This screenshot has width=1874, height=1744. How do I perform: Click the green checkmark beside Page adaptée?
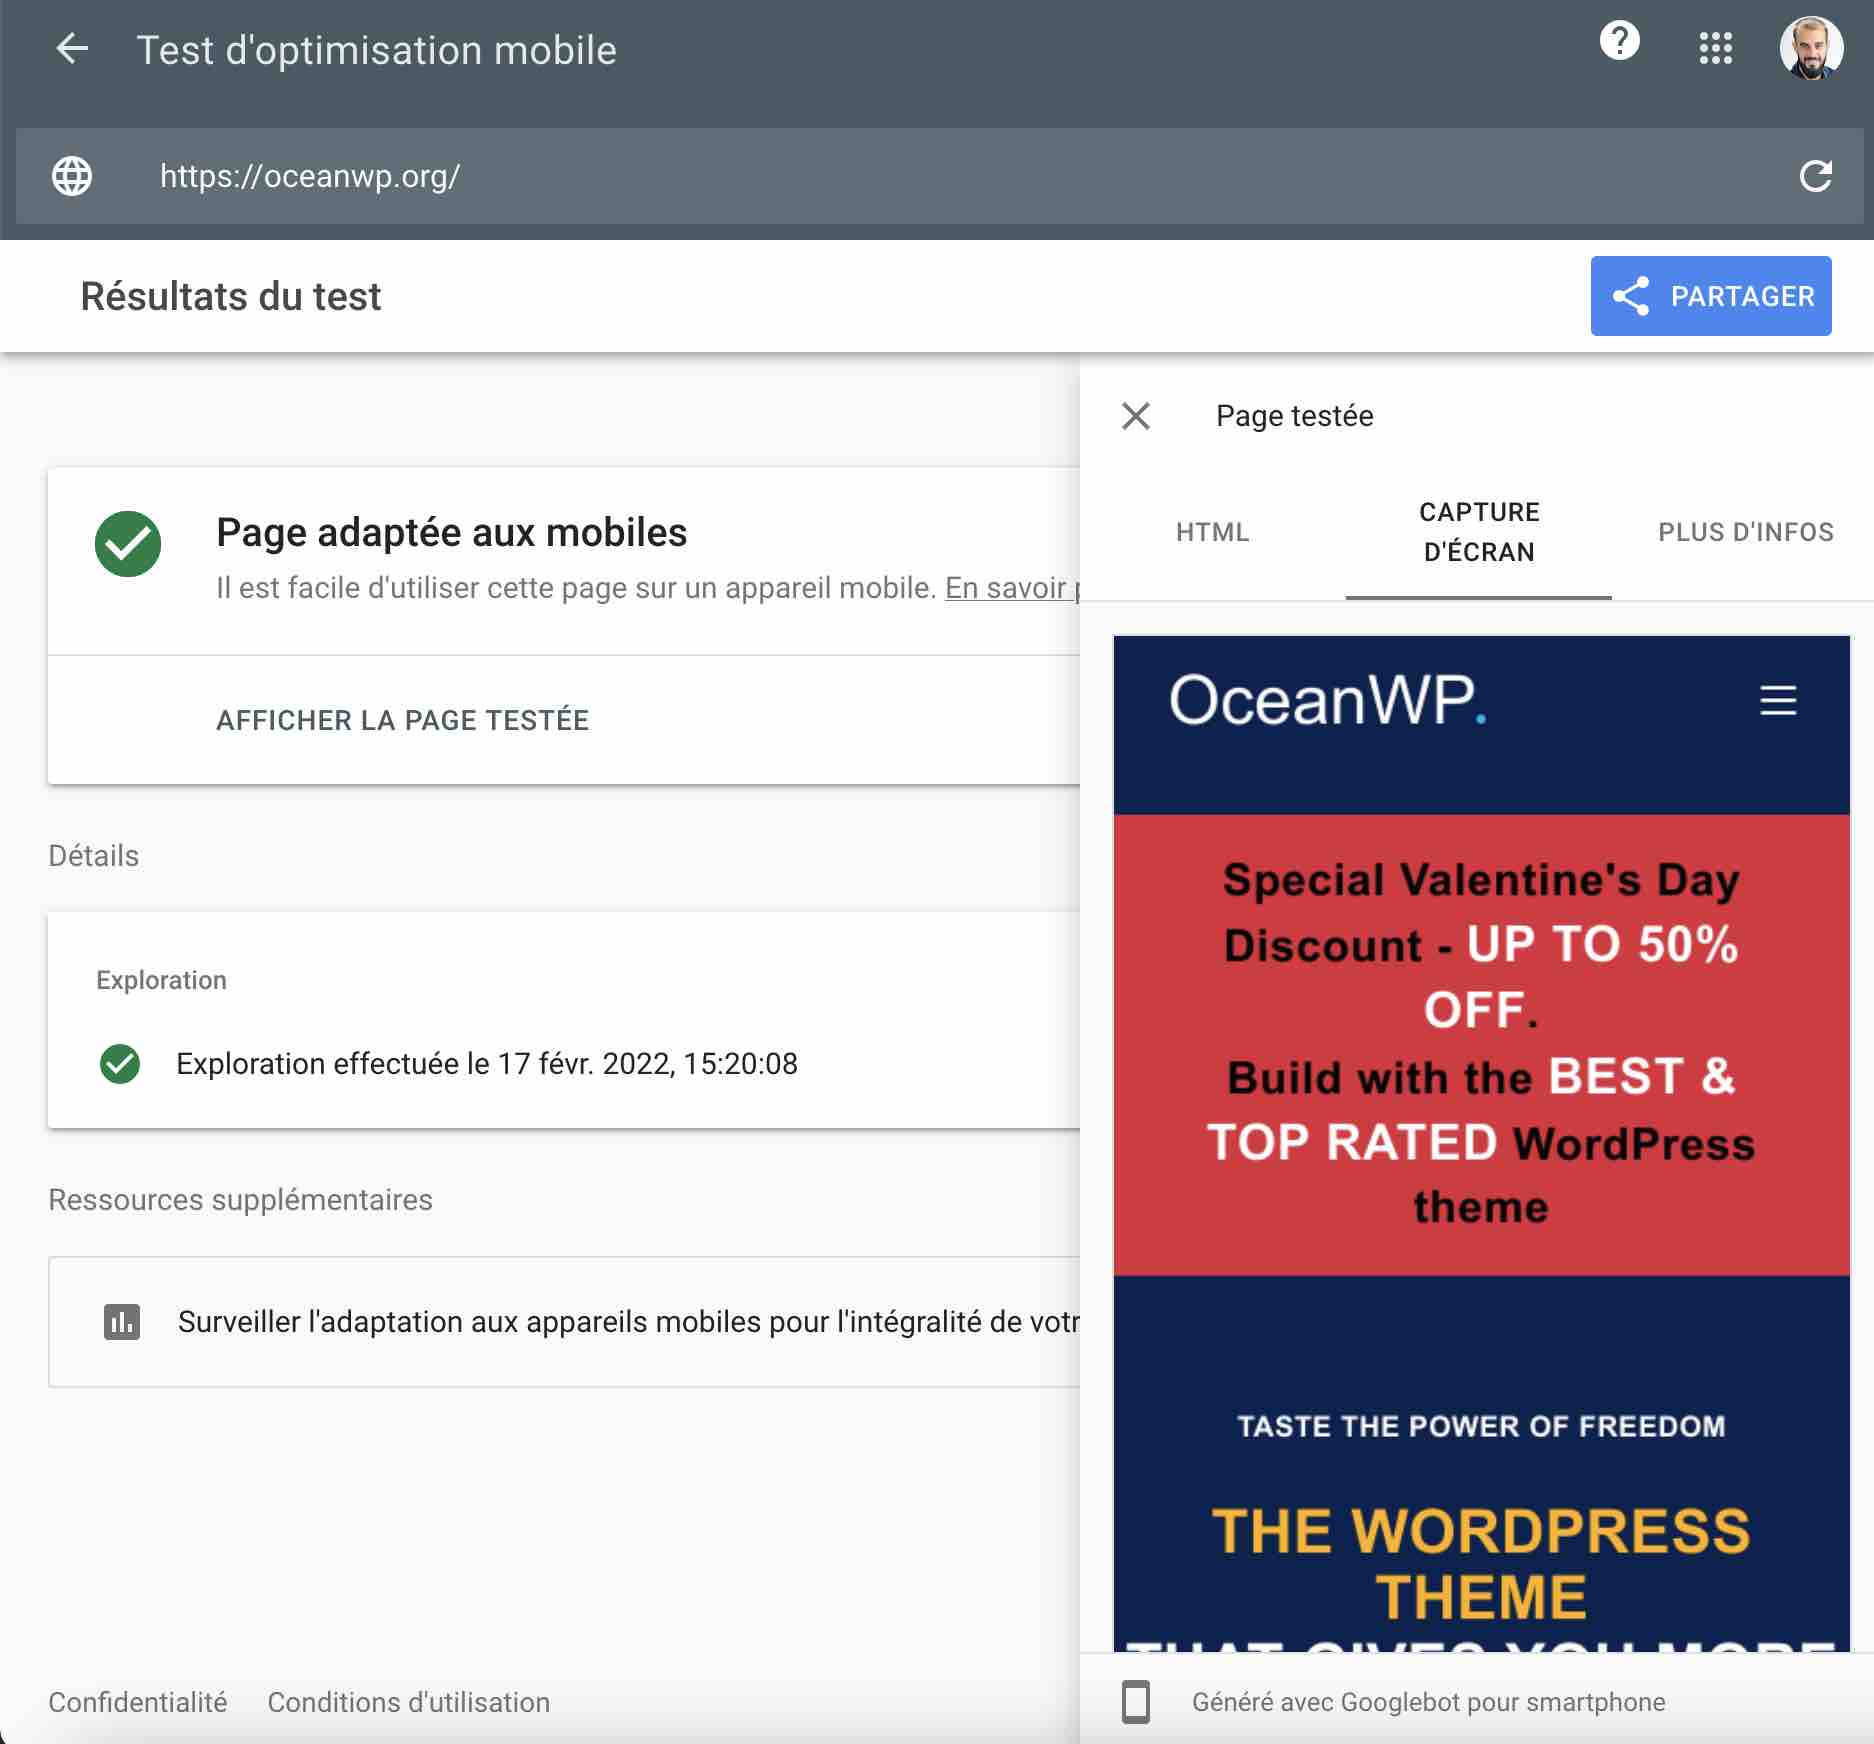click(x=125, y=543)
